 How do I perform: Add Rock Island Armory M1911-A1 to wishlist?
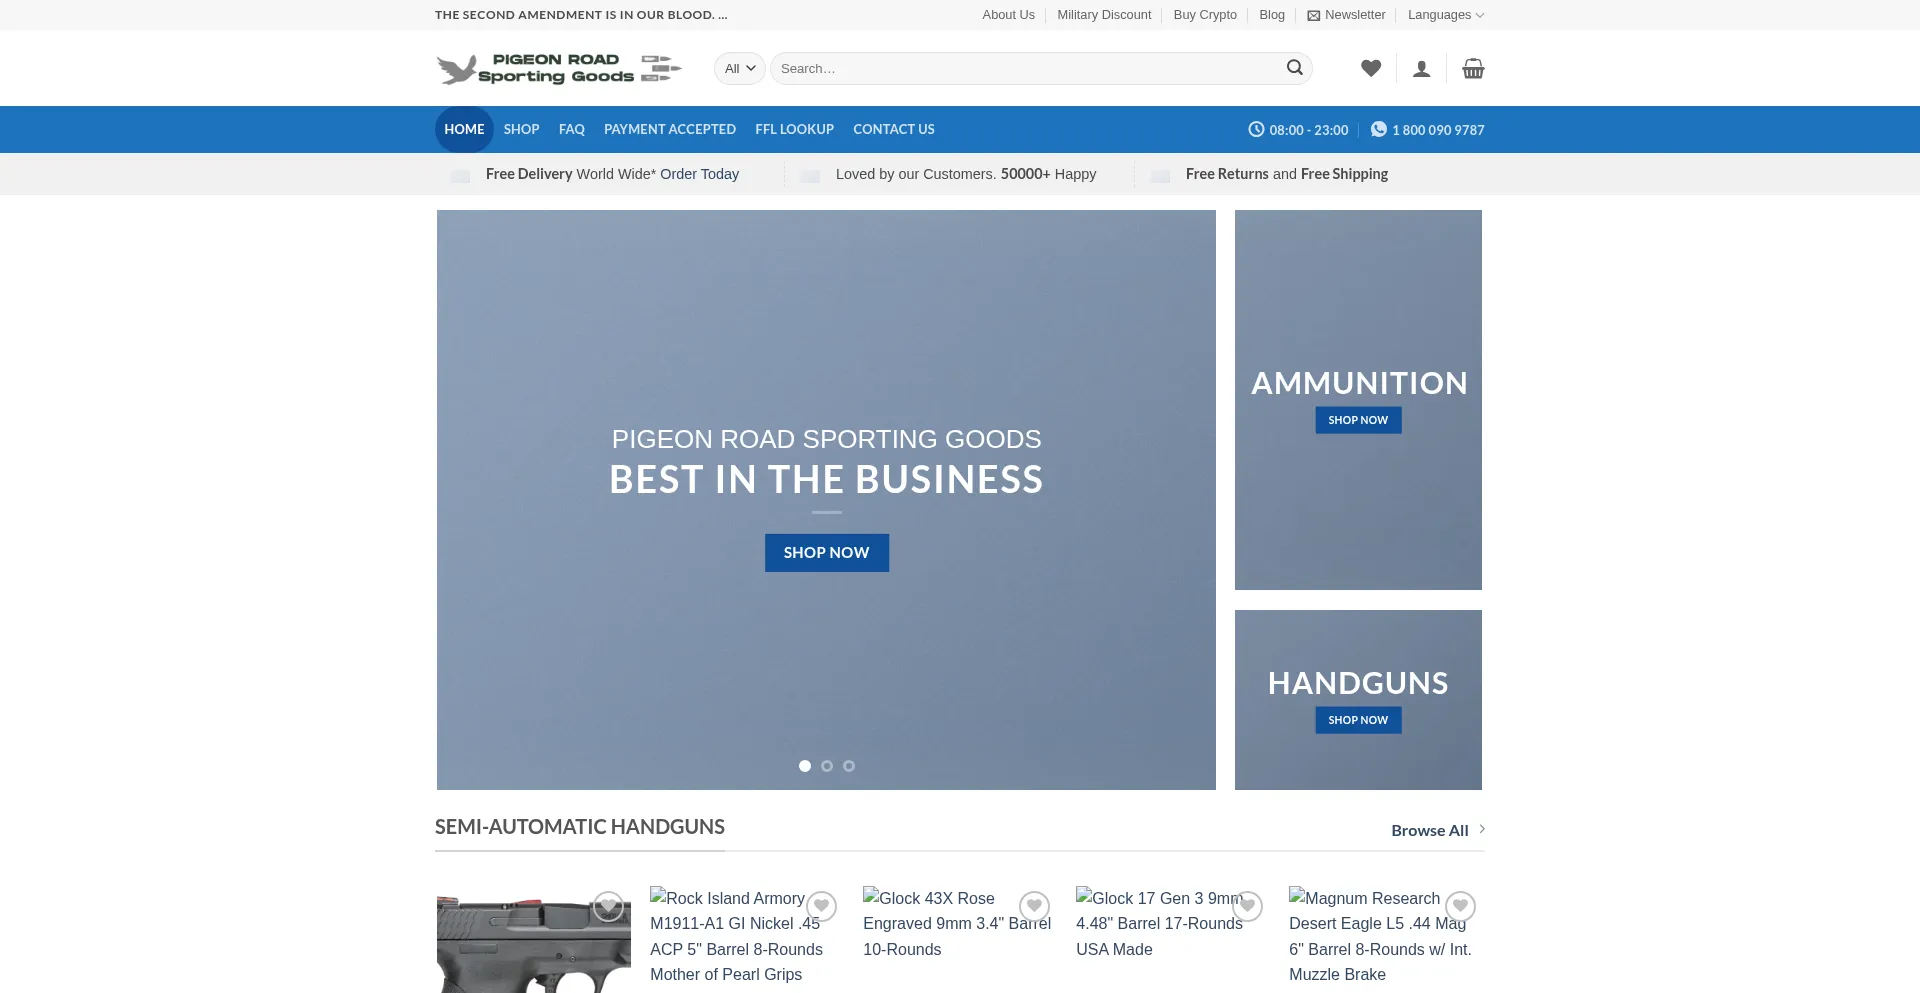point(821,906)
